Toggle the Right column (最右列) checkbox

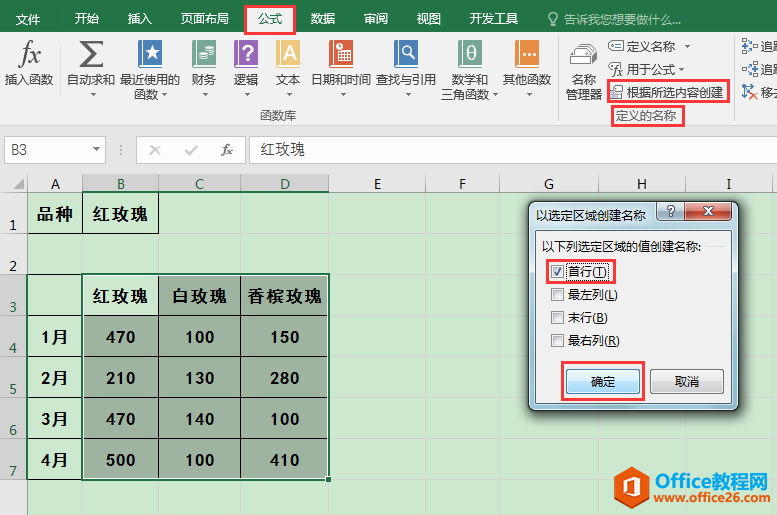pos(557,341)
